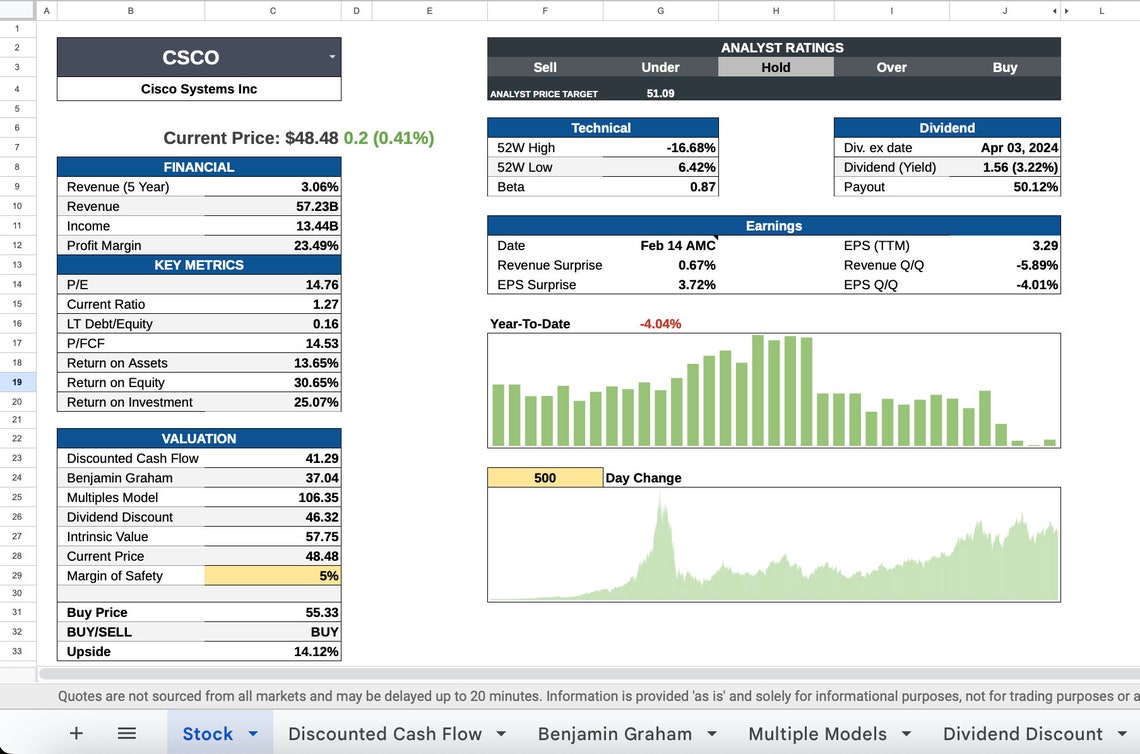Open the Benjamin Graham tab menu arrow
The width and height of the screenshot is (1140, 754).
point(713,733)
